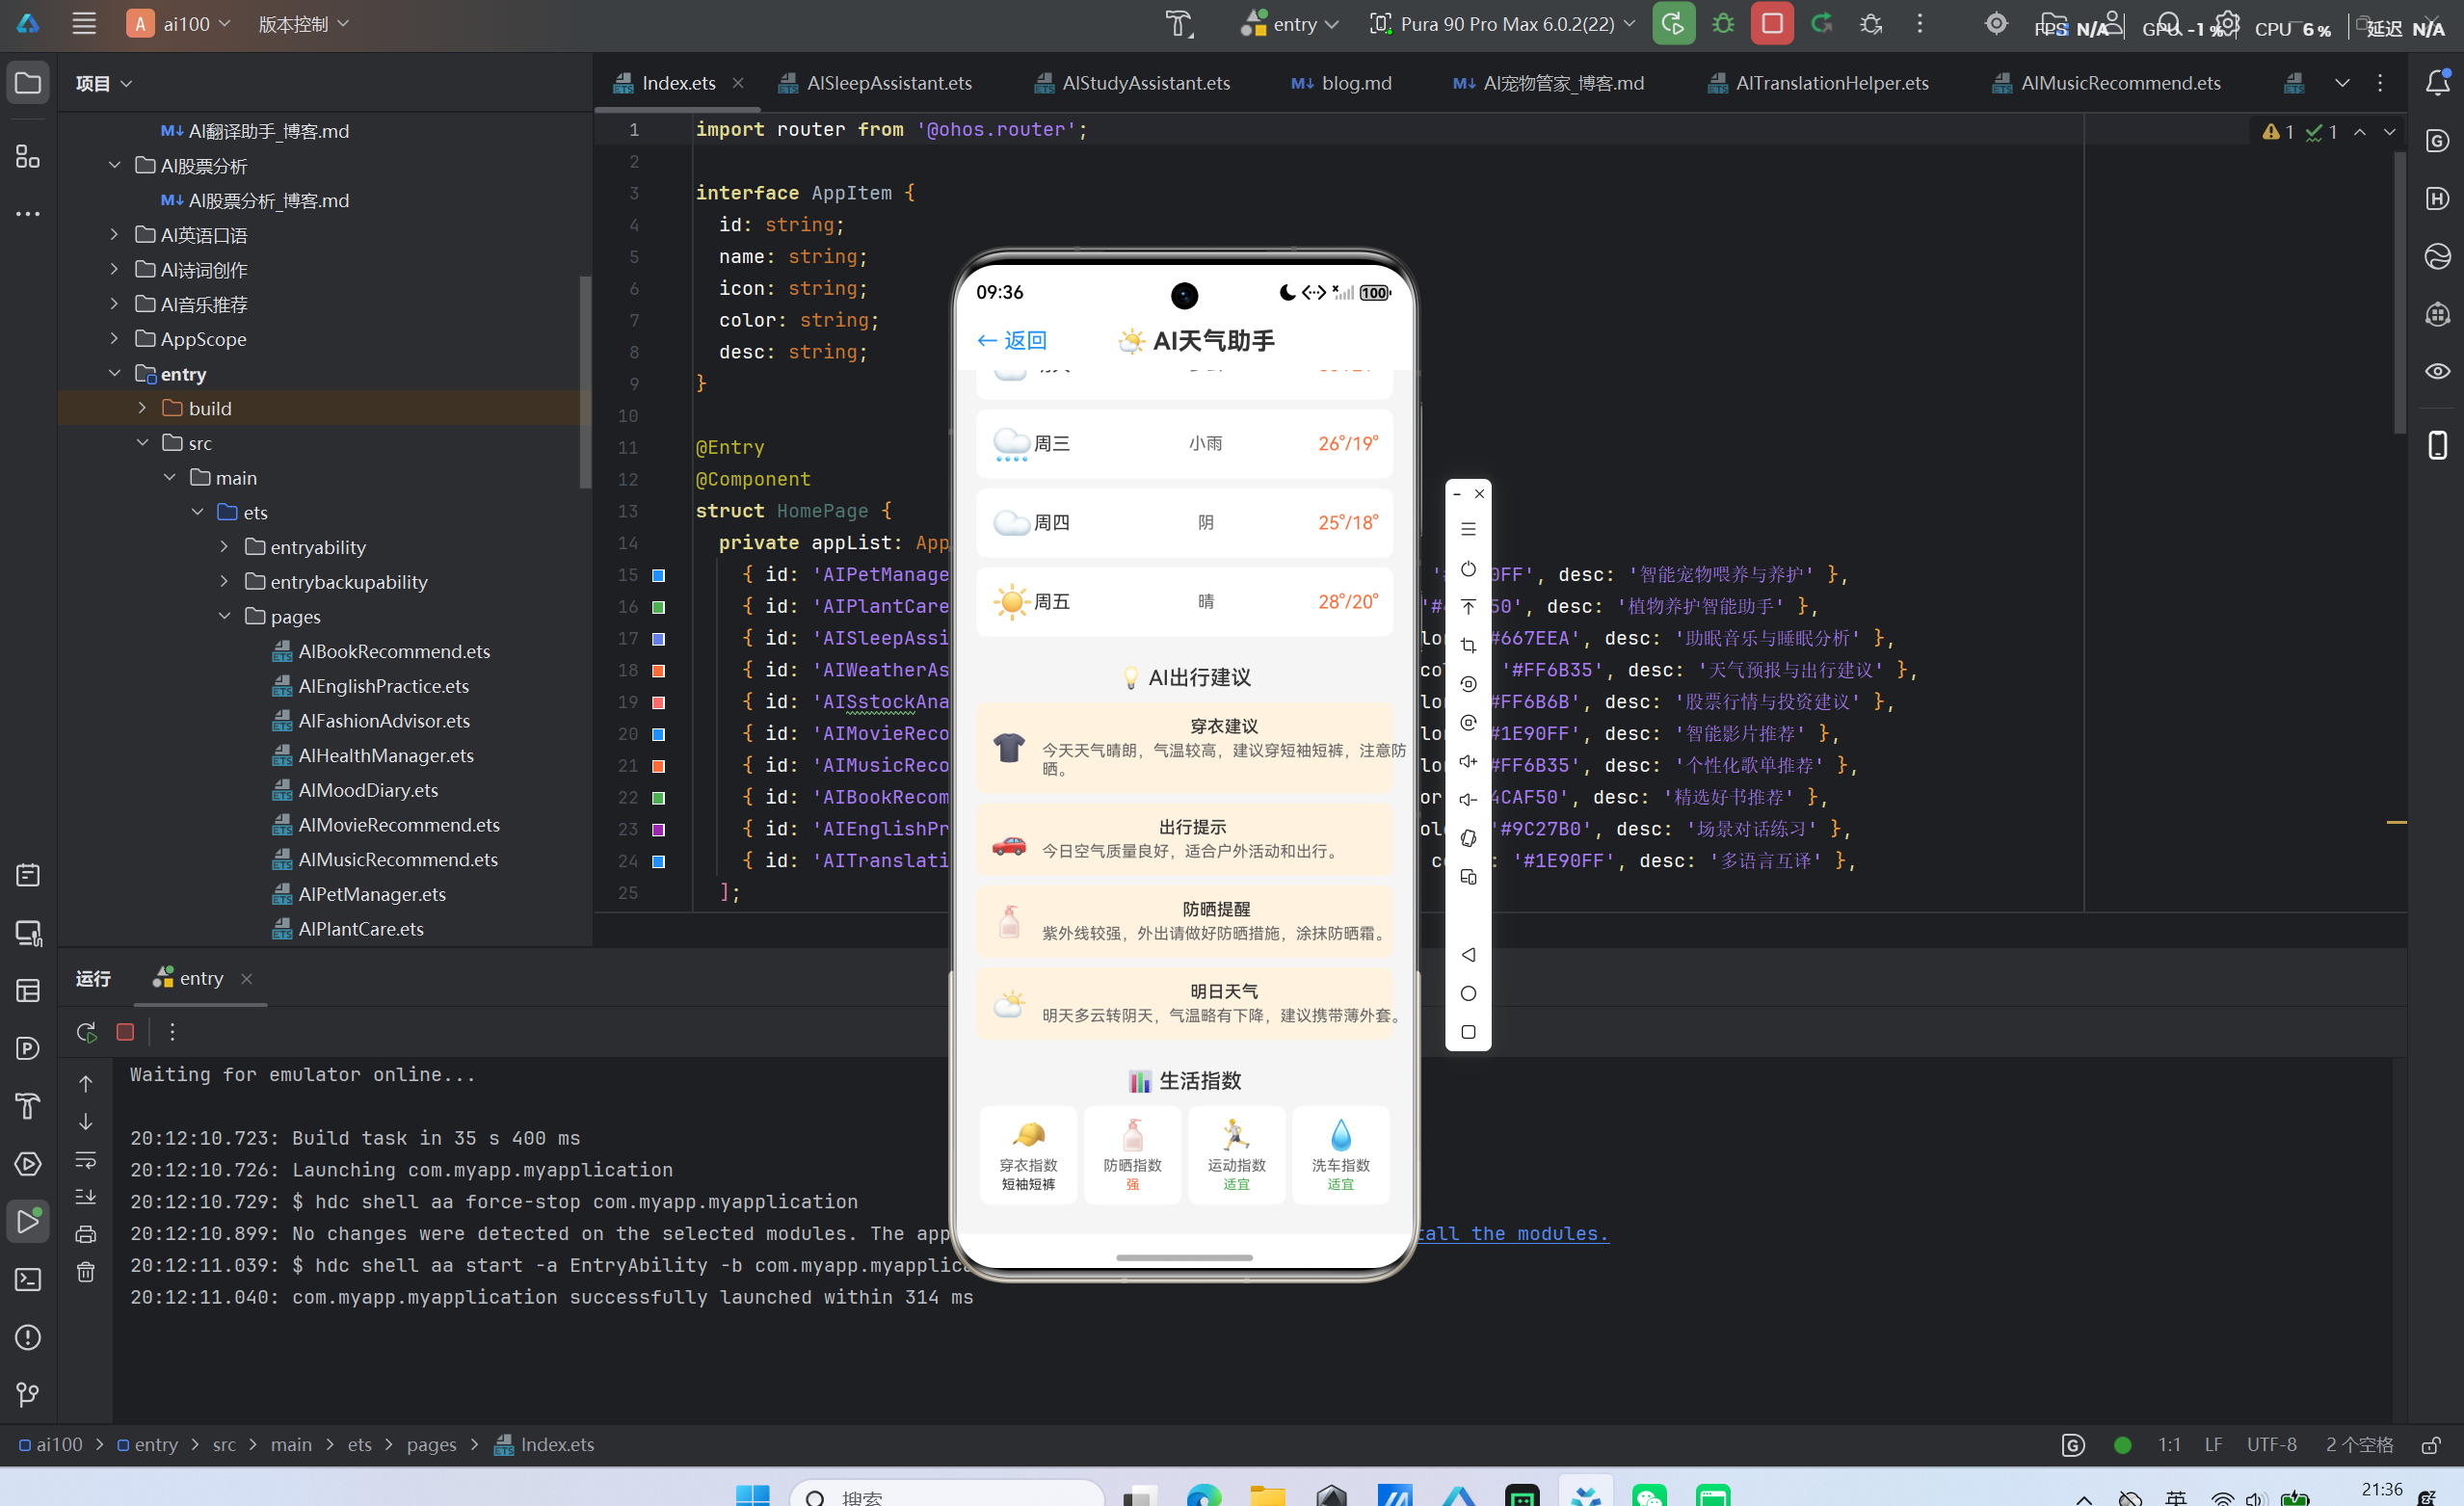Click the green run entry button

pyautogui.click(x=1673, y=24)
